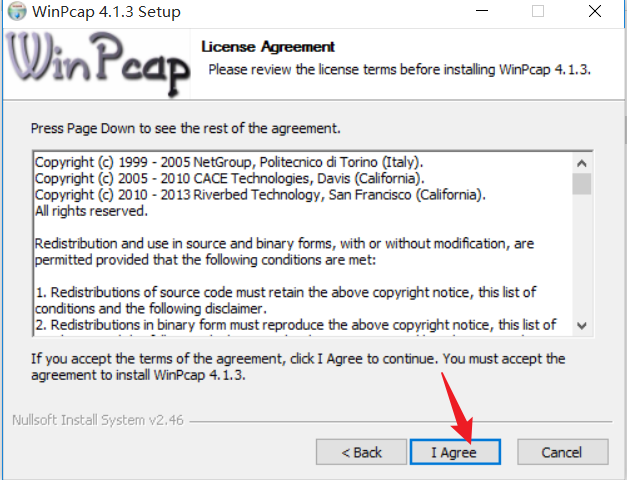Click the Riverbed Technology copyright line

(260, 195)
